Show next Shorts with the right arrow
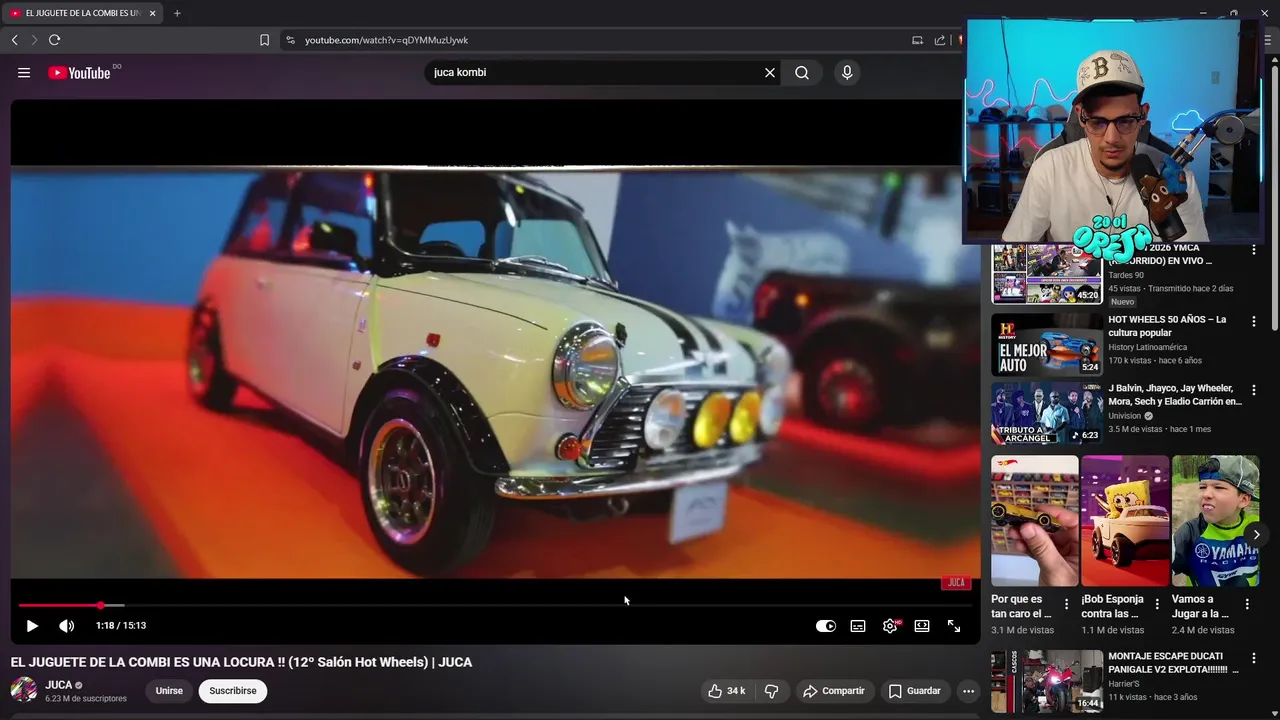Screen dimensions: 1280x720 coord(1256,535)
